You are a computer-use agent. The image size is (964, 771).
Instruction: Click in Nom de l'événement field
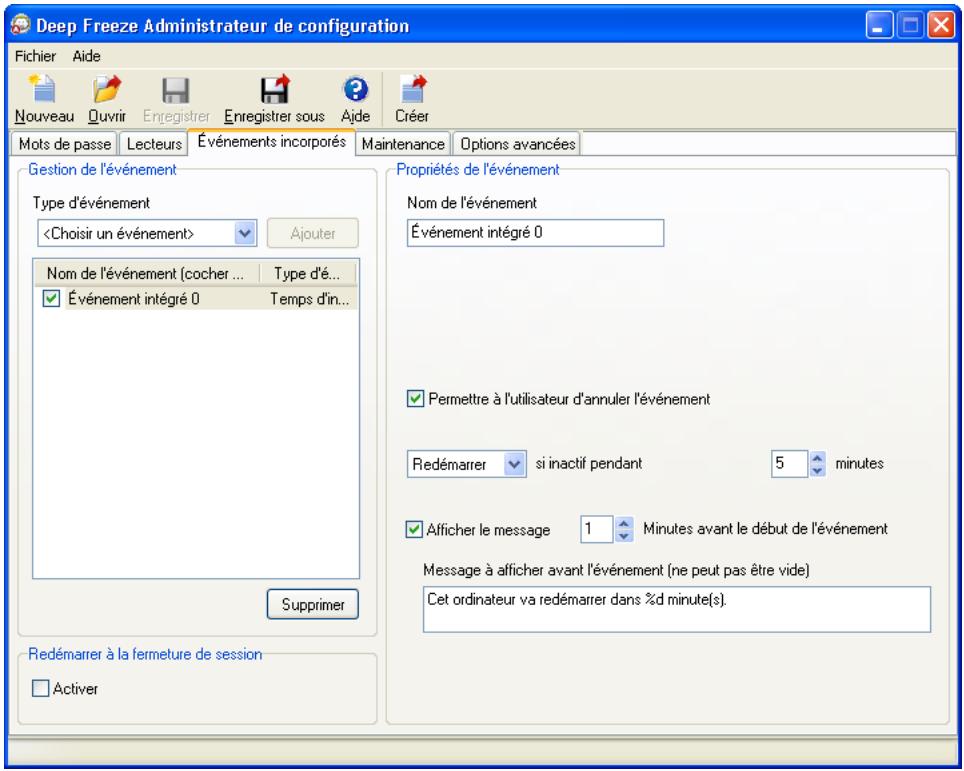535,233
